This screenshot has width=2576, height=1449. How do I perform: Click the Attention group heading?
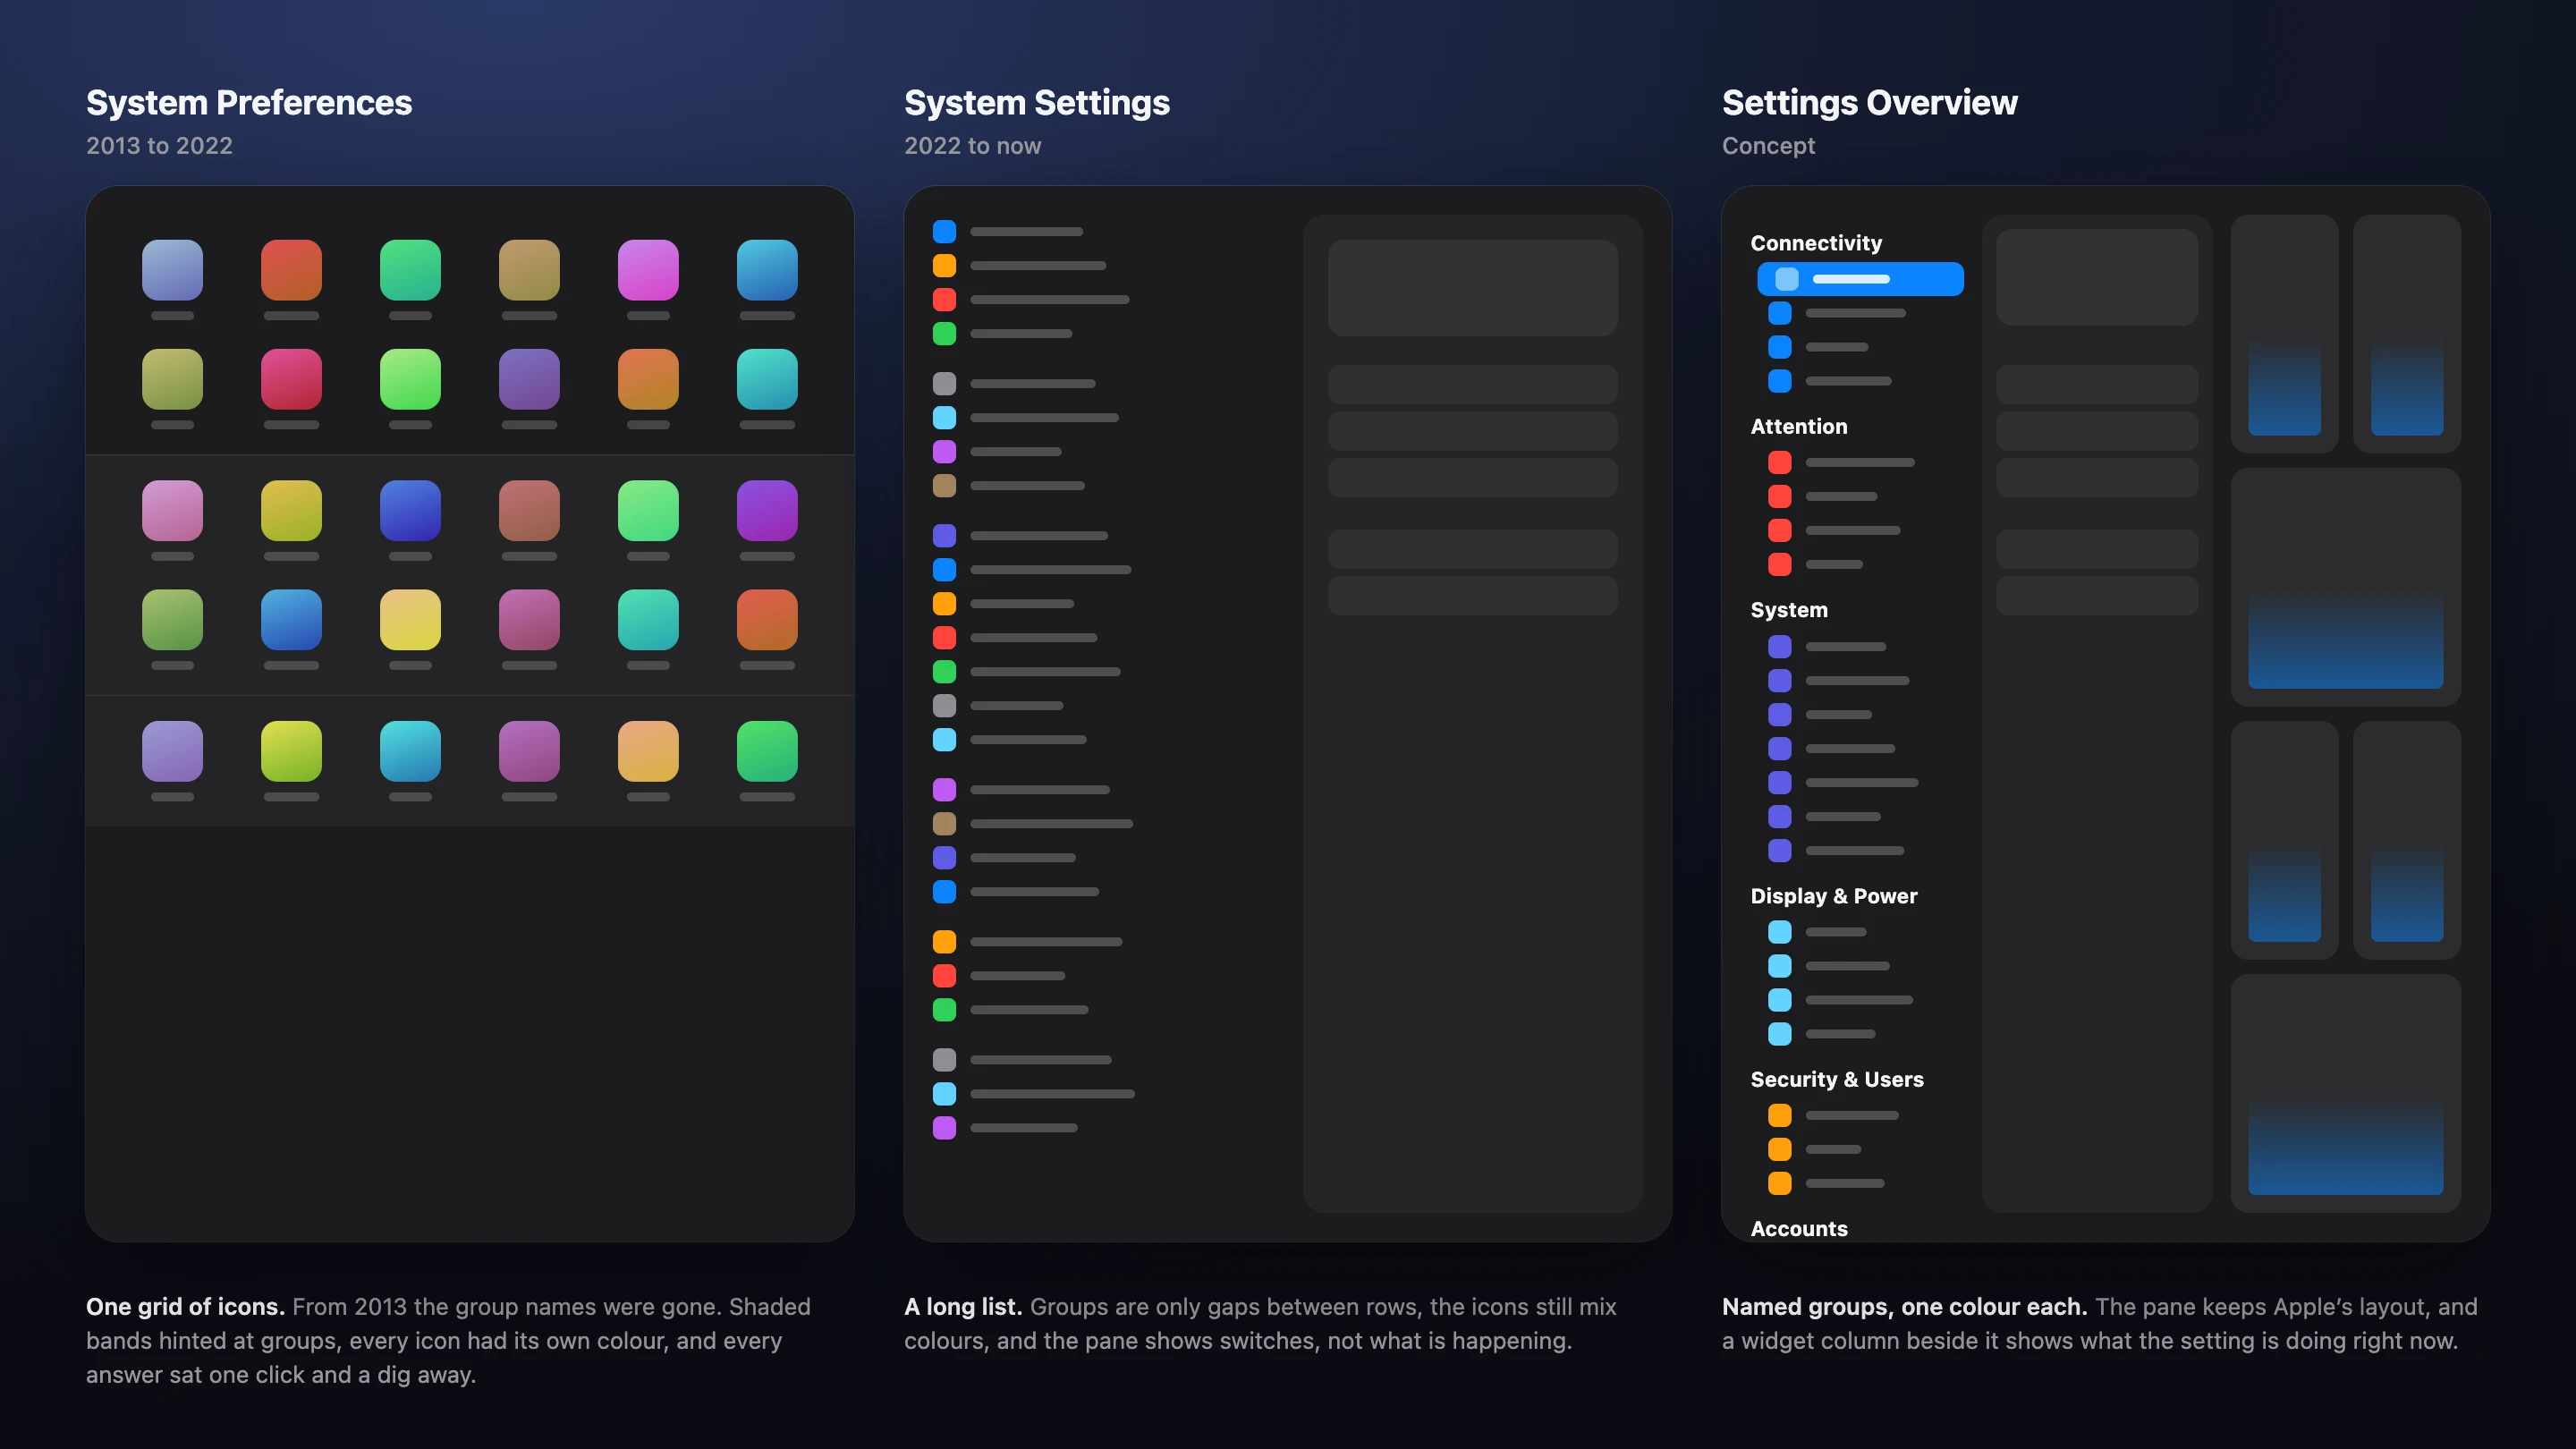click(1798, 426)
